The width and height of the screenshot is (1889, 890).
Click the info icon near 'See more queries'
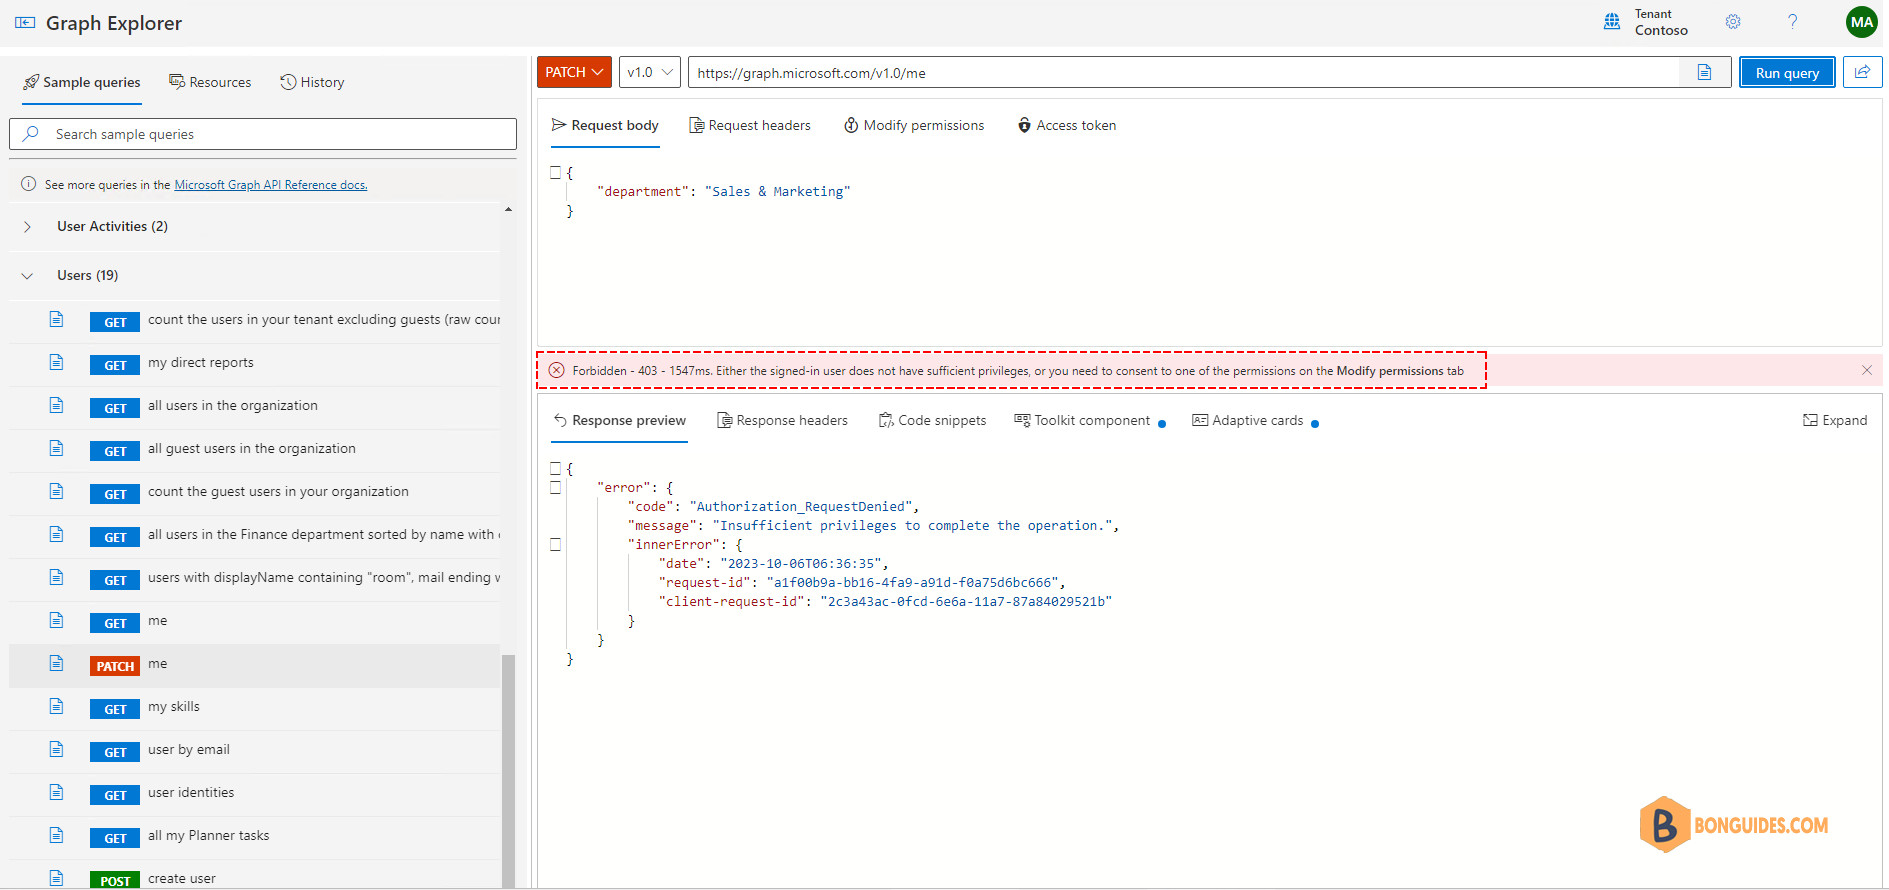coord(28,184)
